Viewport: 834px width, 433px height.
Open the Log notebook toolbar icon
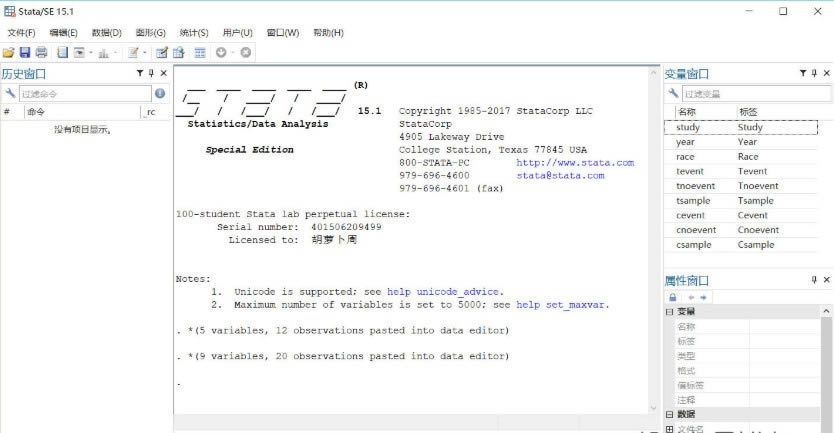[x=63, y=52]
